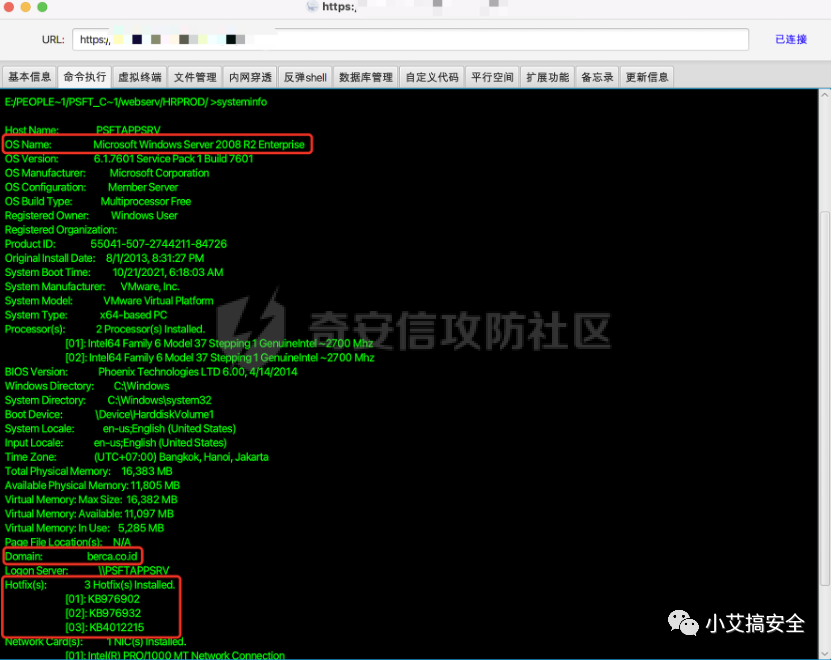Screen dimensions: 832x660
Task: Click System Model VMware Virtual Platform
Action: pos(158,301)
